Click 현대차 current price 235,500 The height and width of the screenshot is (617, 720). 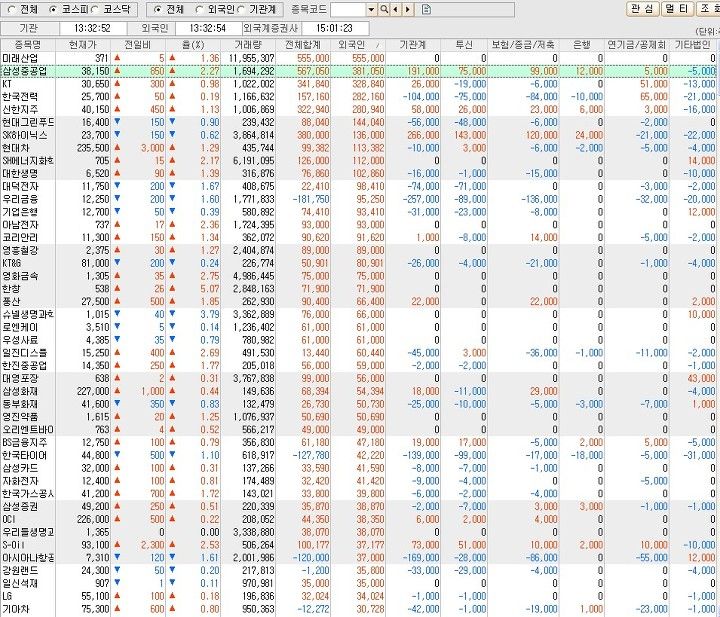click(93, 148)
